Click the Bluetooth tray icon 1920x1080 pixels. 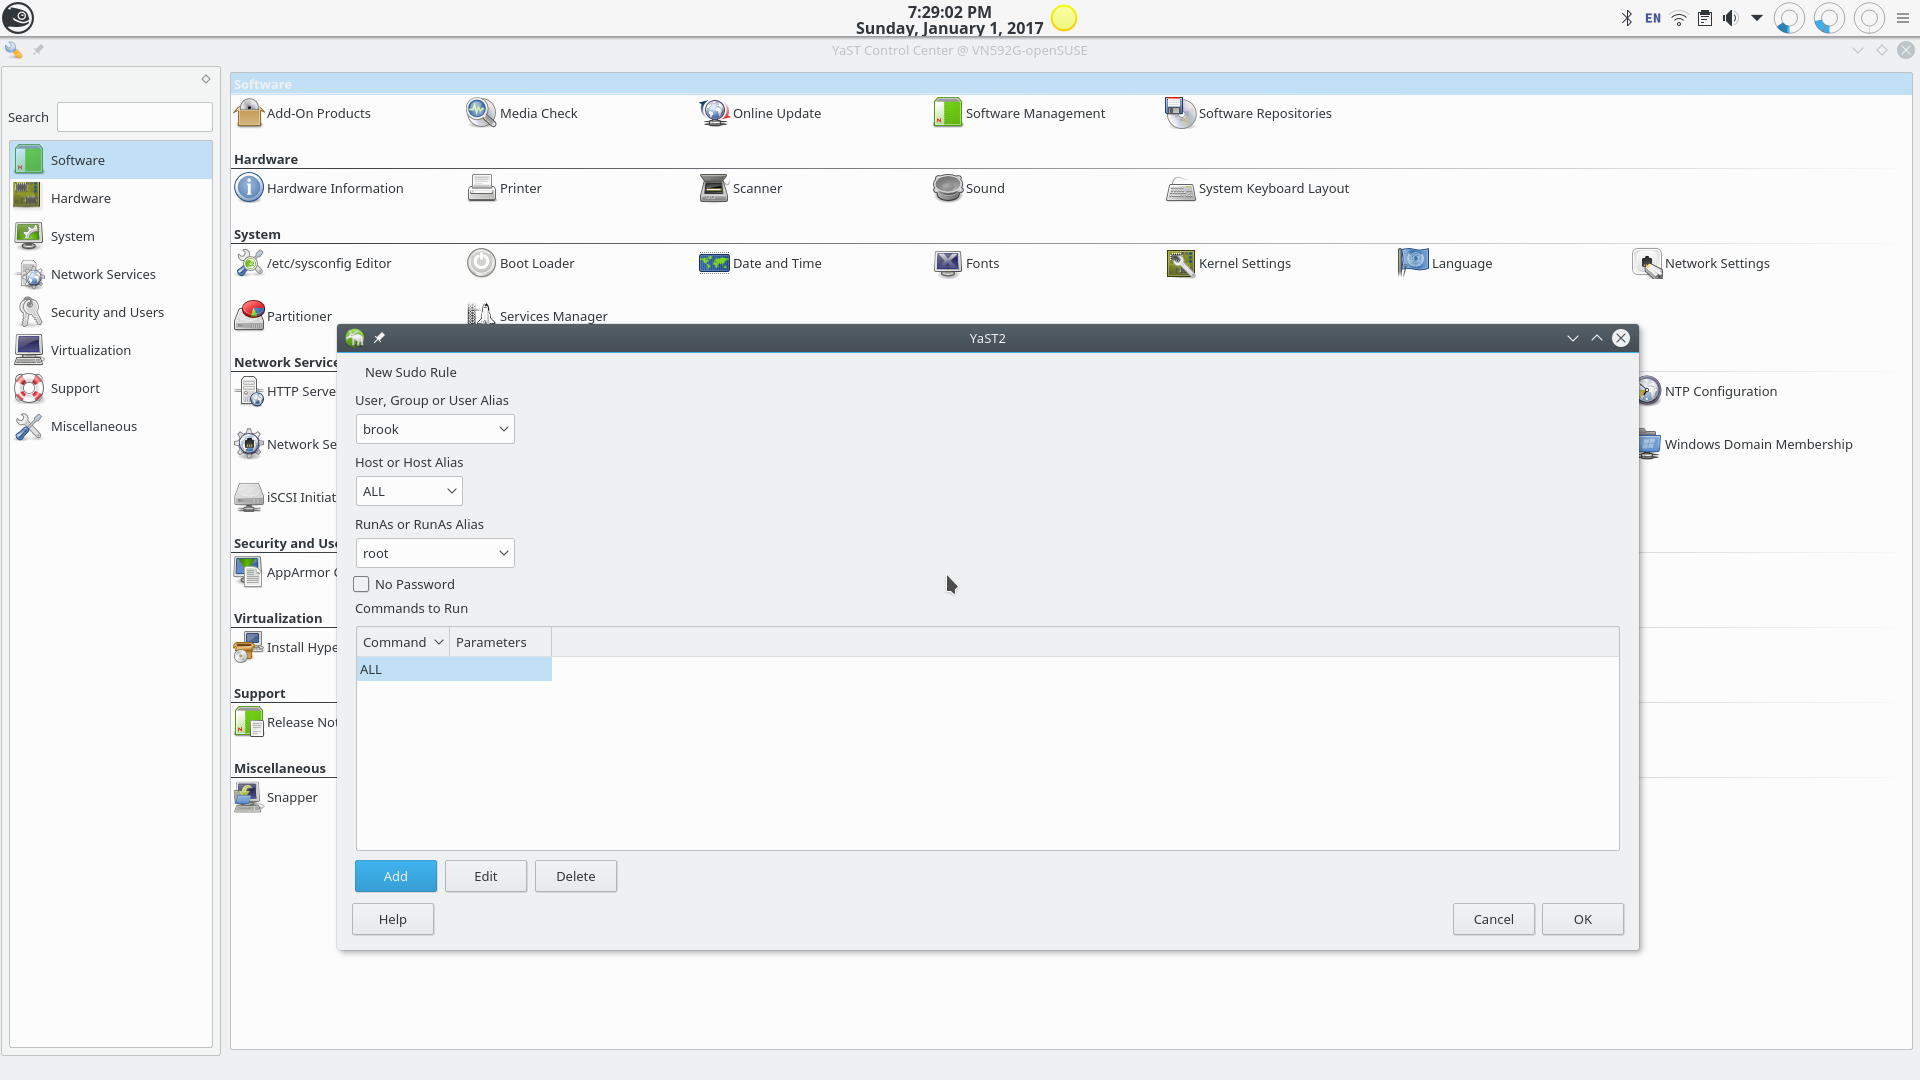[1627, 18]
